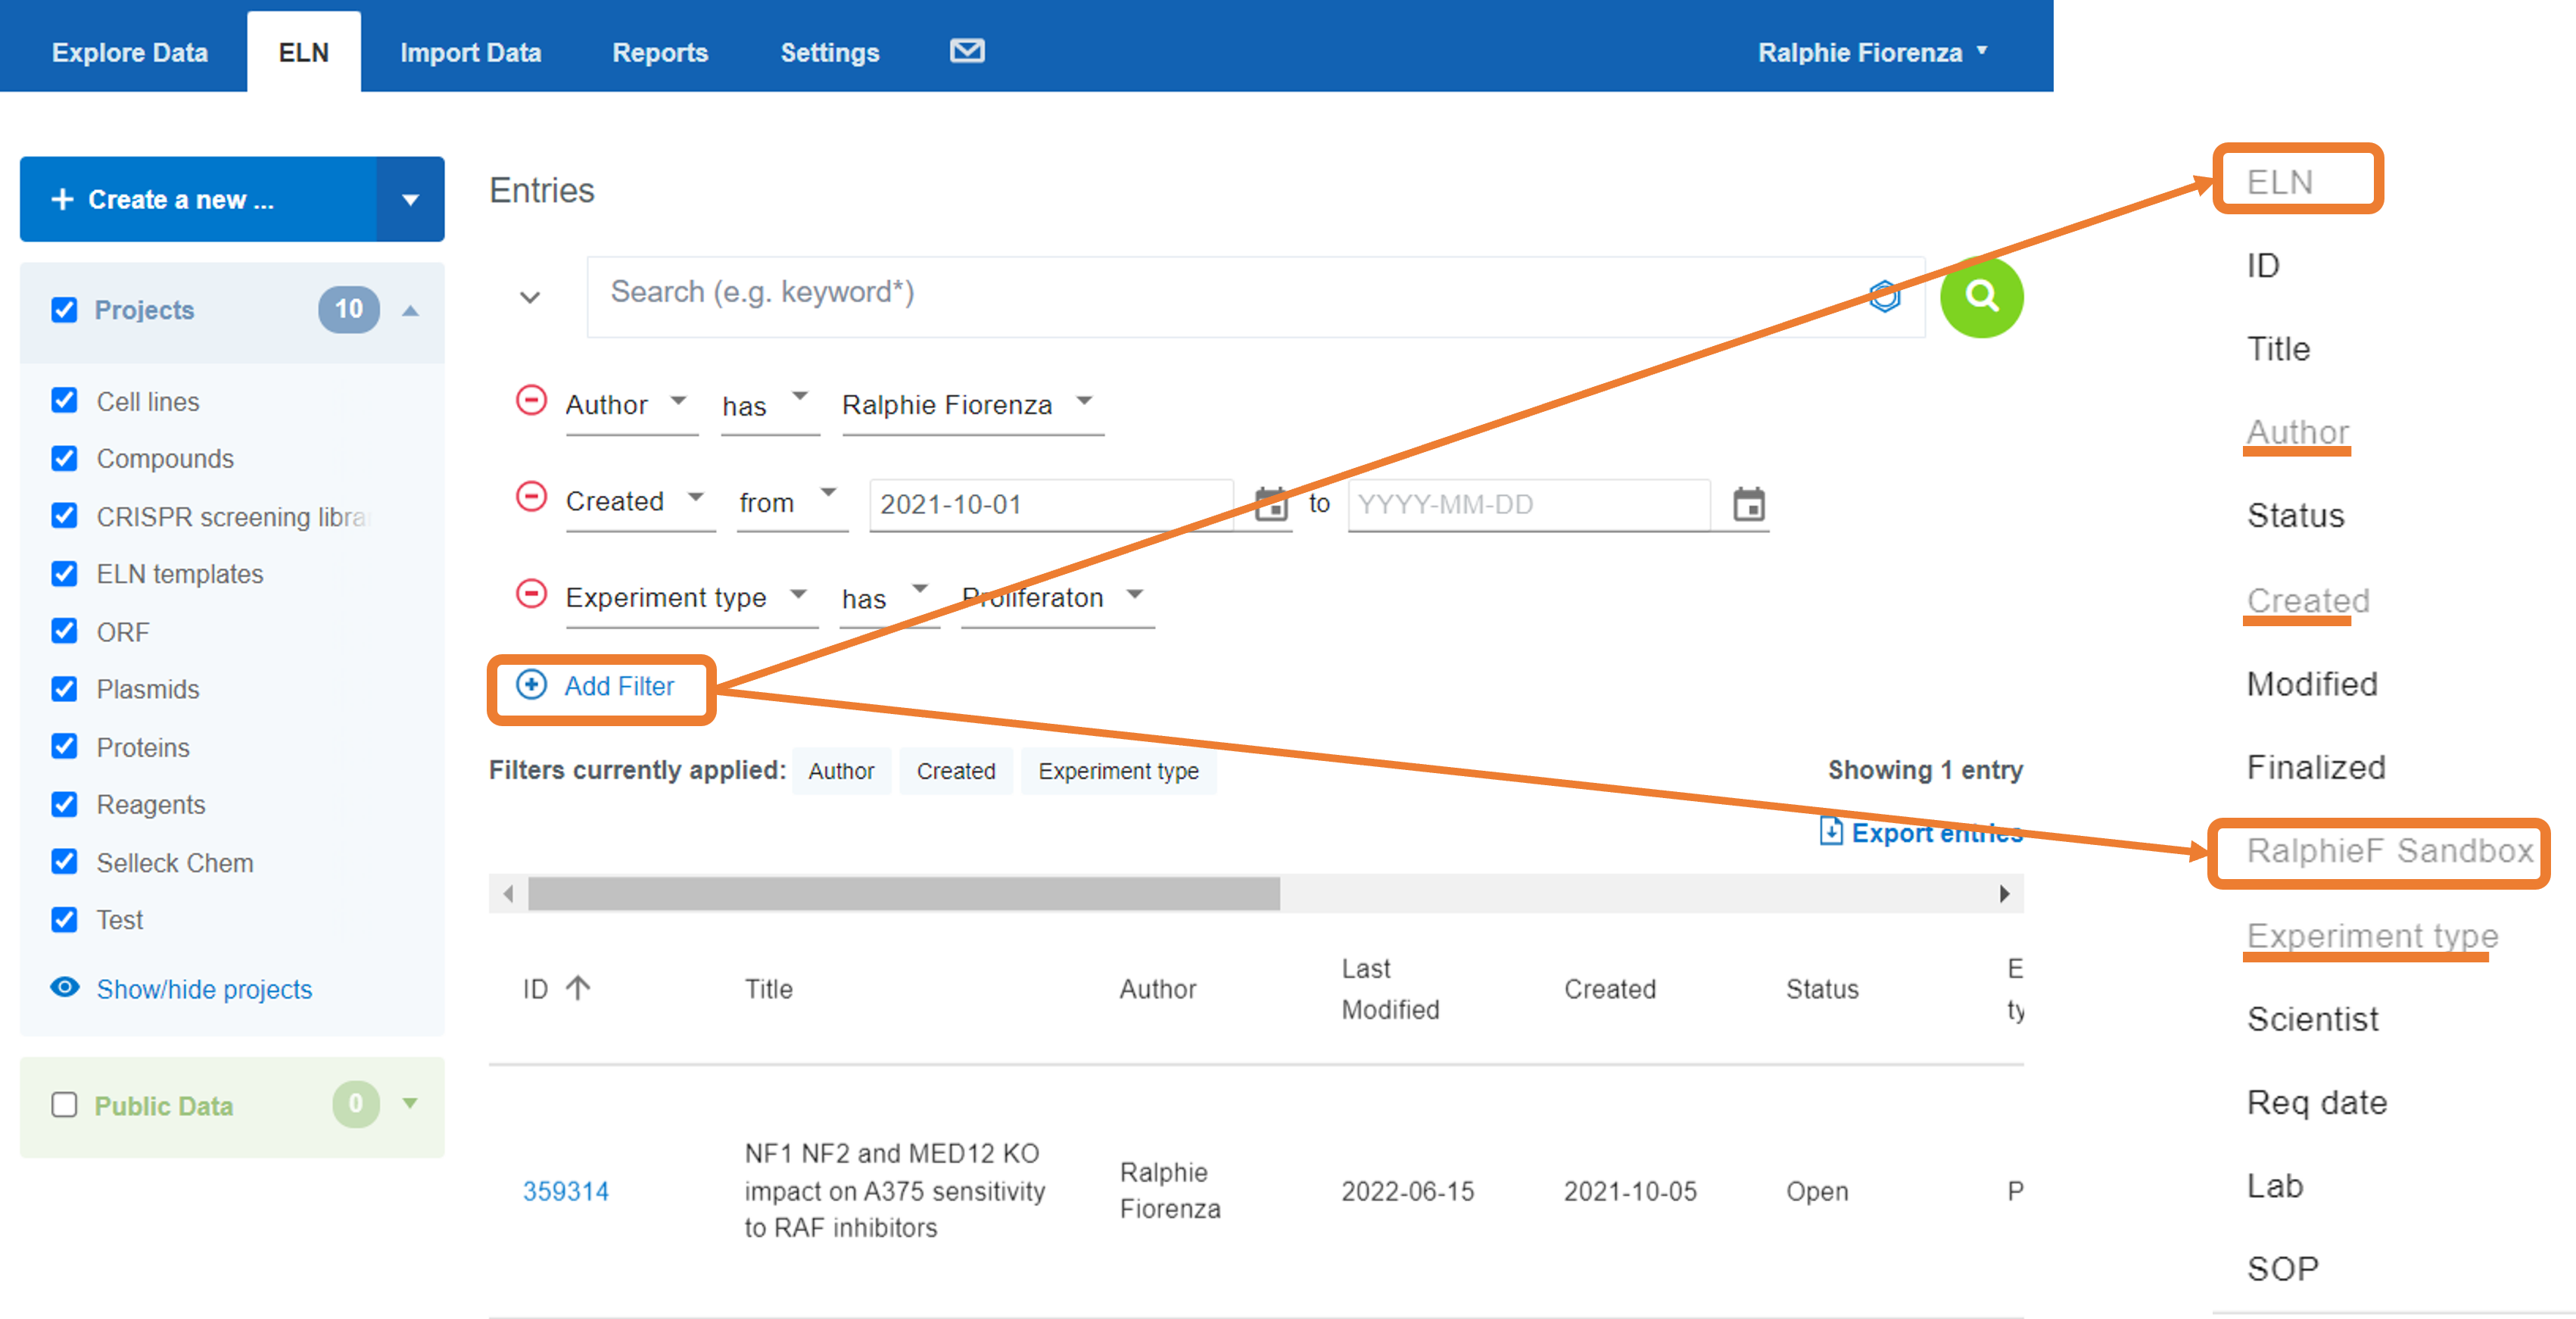Open the Settings tab
Image resolution: width=2576 pixels, height=1319 pixels.
(x=830, y=52)
